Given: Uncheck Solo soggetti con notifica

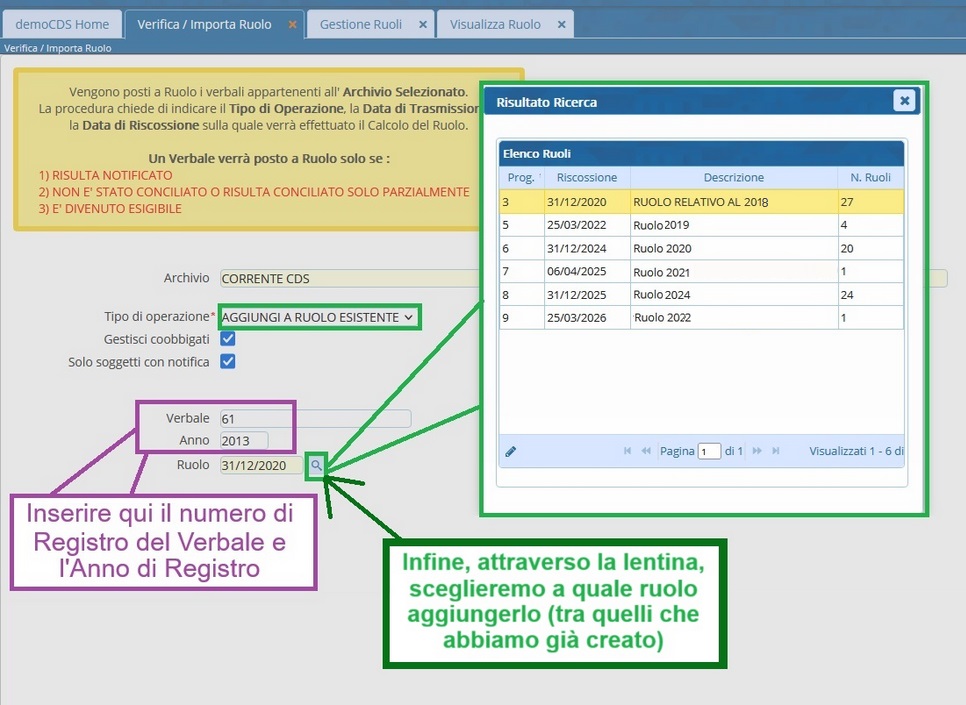Looking at the screenshot, I should pyautogui.click(x=228, y=361).
